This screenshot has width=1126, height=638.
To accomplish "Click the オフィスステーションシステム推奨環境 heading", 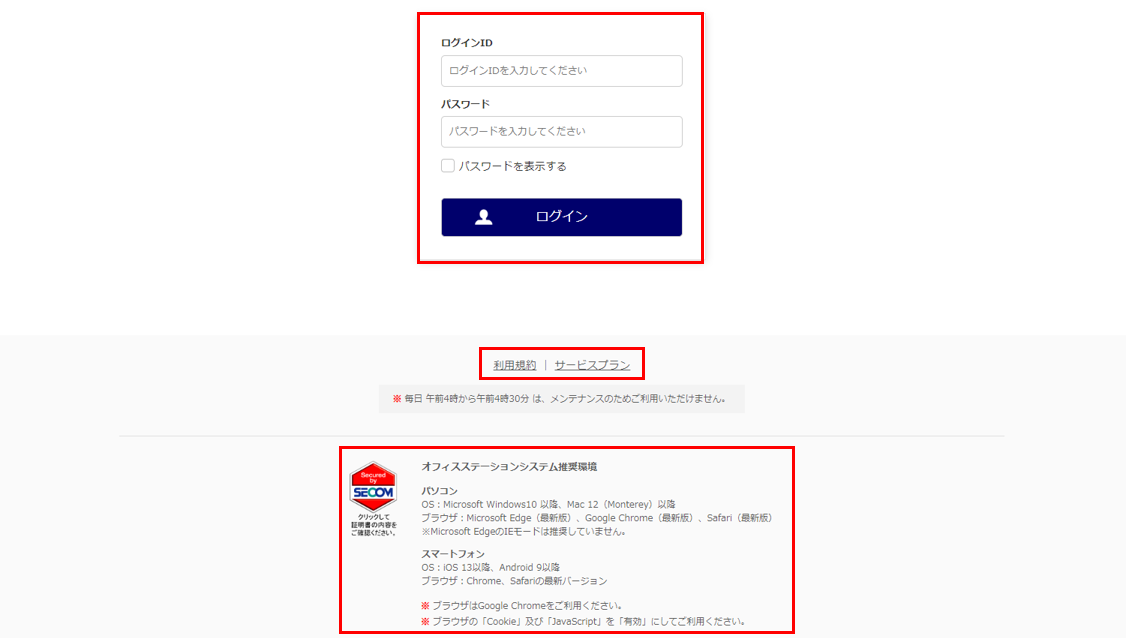I will (509, 466).
